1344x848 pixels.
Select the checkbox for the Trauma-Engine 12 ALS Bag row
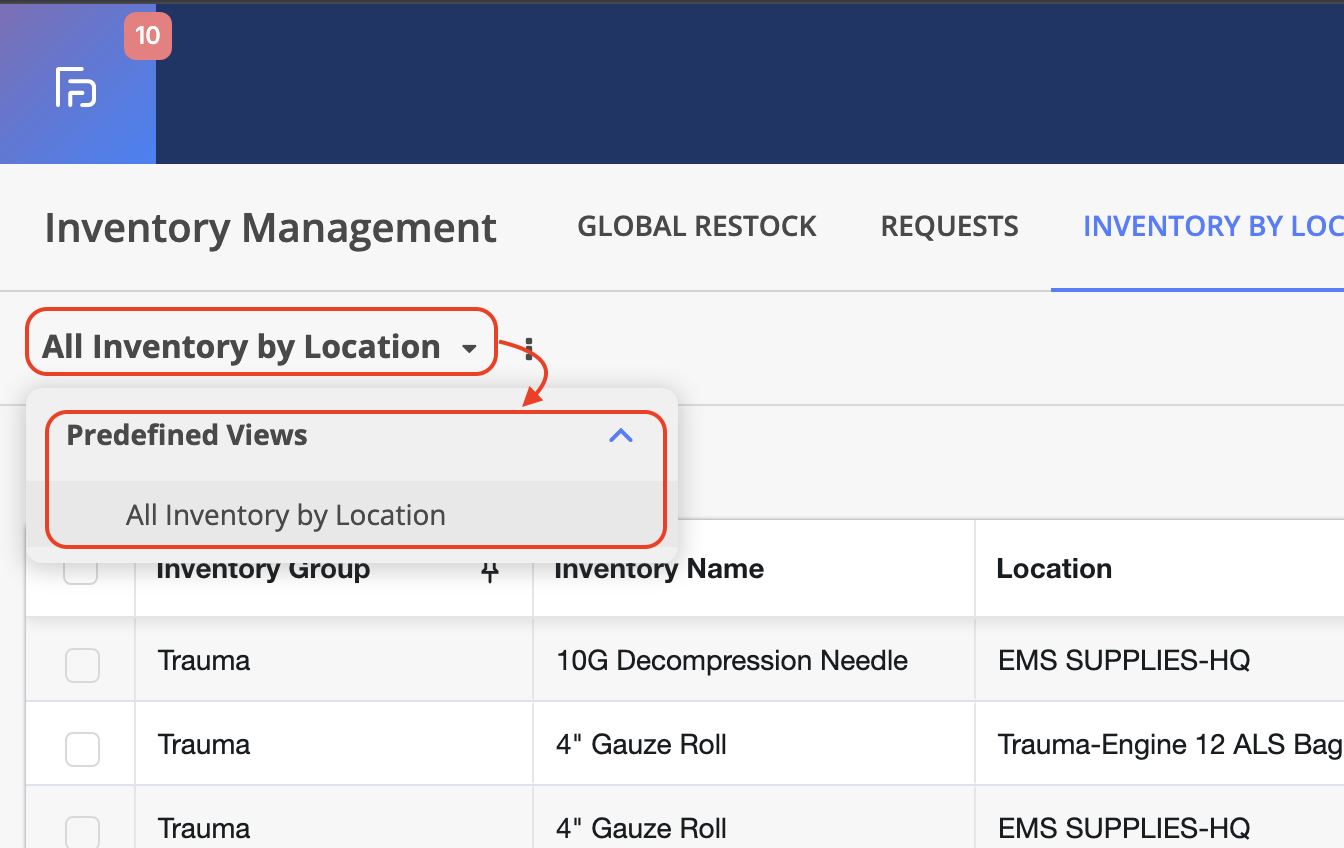click(82, 748)
